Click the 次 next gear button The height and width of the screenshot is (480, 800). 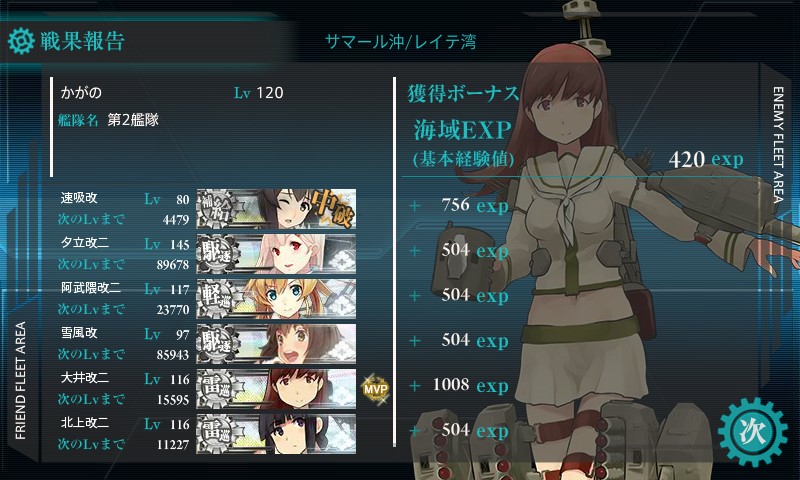coord(753,432)
